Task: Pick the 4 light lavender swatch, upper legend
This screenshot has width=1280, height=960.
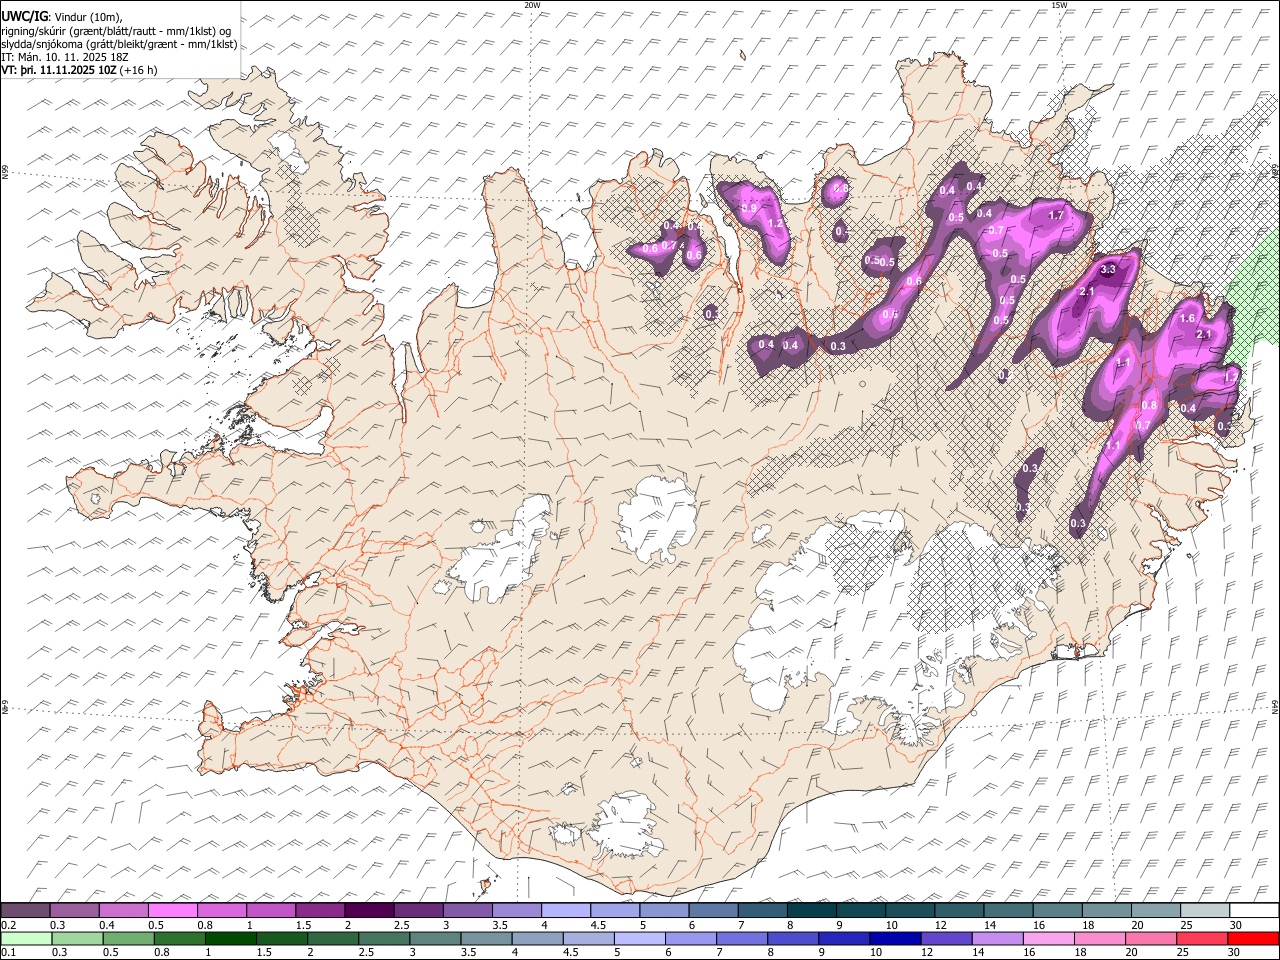Action: (x=565, y=911)
